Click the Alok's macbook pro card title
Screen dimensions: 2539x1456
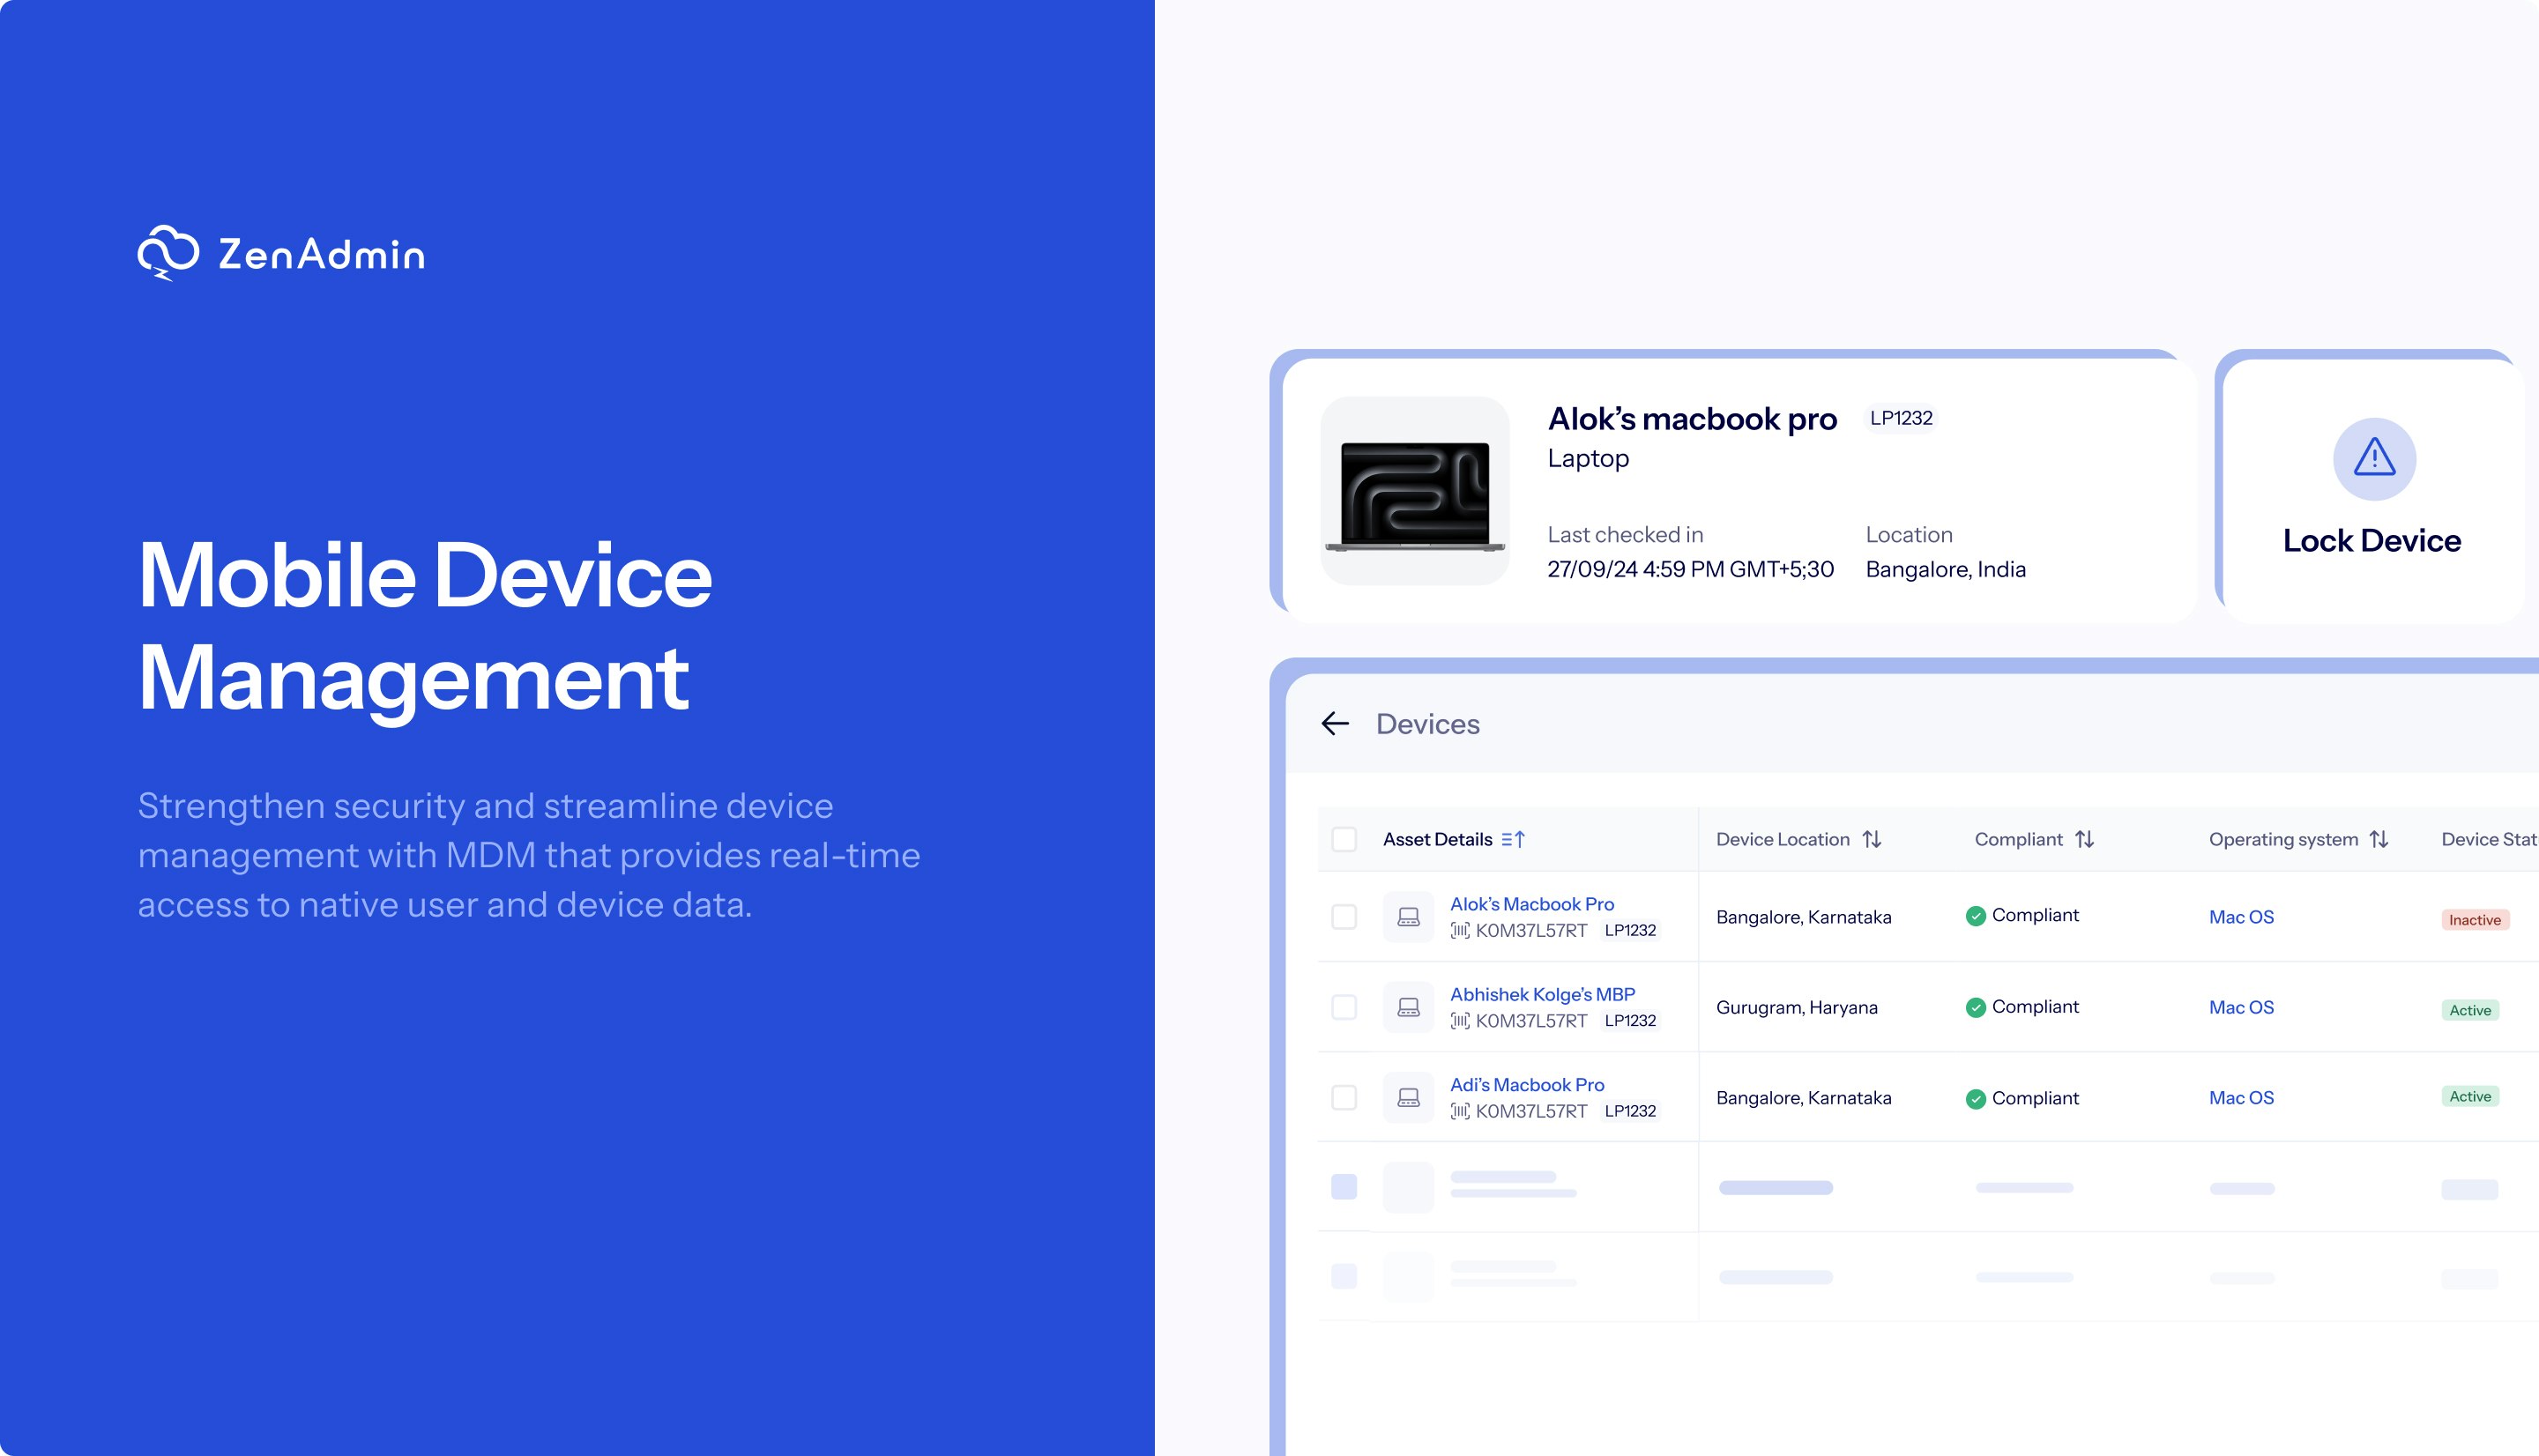pyautogui.click(x=1692, y=419)
